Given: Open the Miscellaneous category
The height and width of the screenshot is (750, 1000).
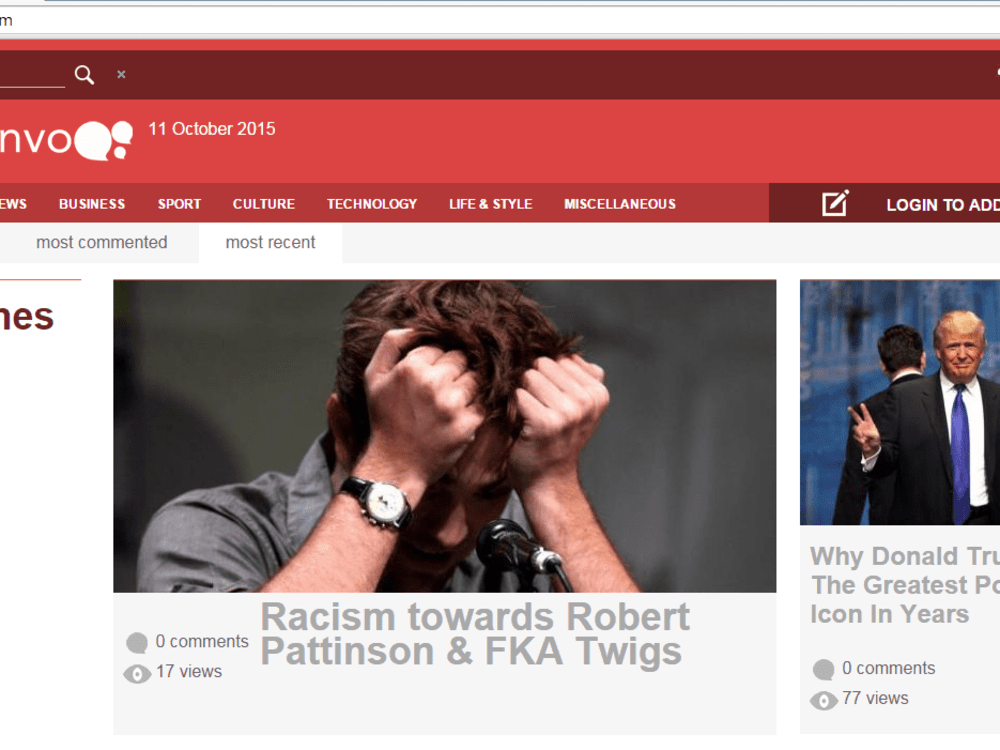Looking at the screenshot, I should [x=620, y=204].
